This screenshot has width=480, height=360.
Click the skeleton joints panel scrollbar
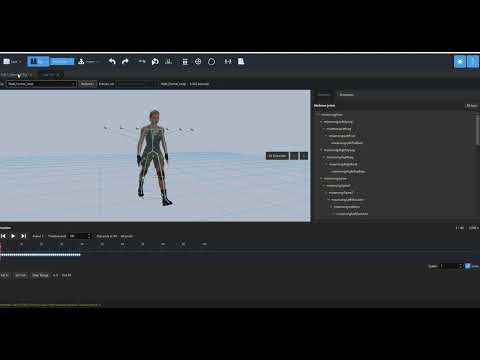click(x=477, y=130)
